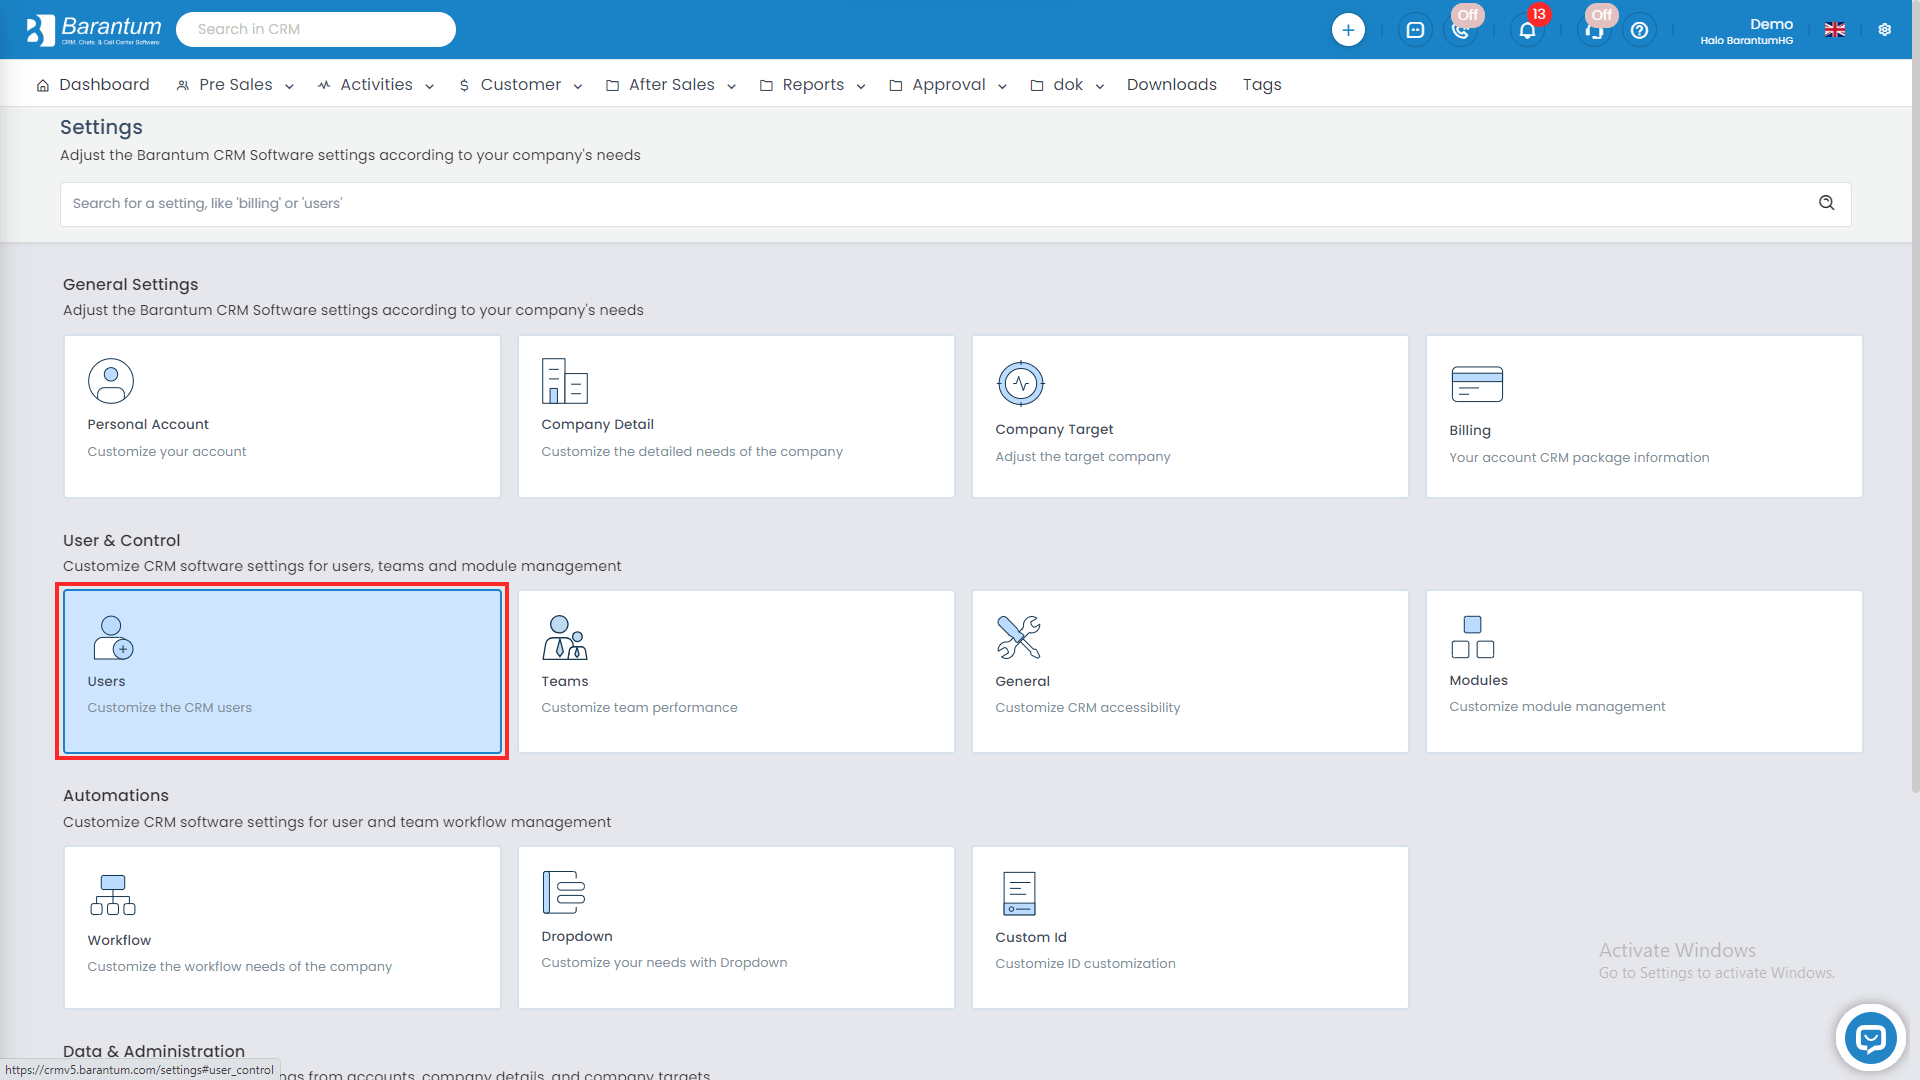Click 'Customize the workflow needs of the company'
This screenshot has height=1080, width=1920.
tap(239, 967)
